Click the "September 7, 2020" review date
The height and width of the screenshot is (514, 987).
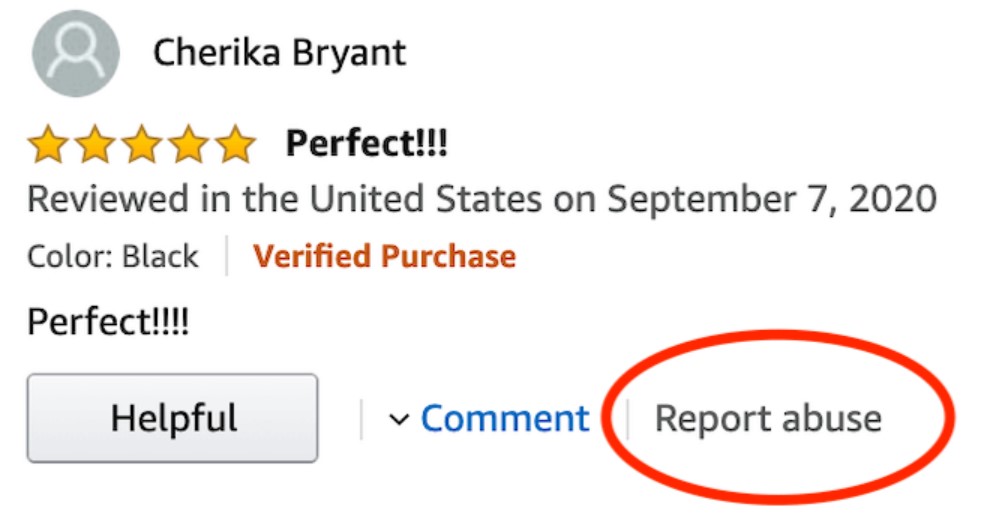pyautogui.click(x=771, y=199)
